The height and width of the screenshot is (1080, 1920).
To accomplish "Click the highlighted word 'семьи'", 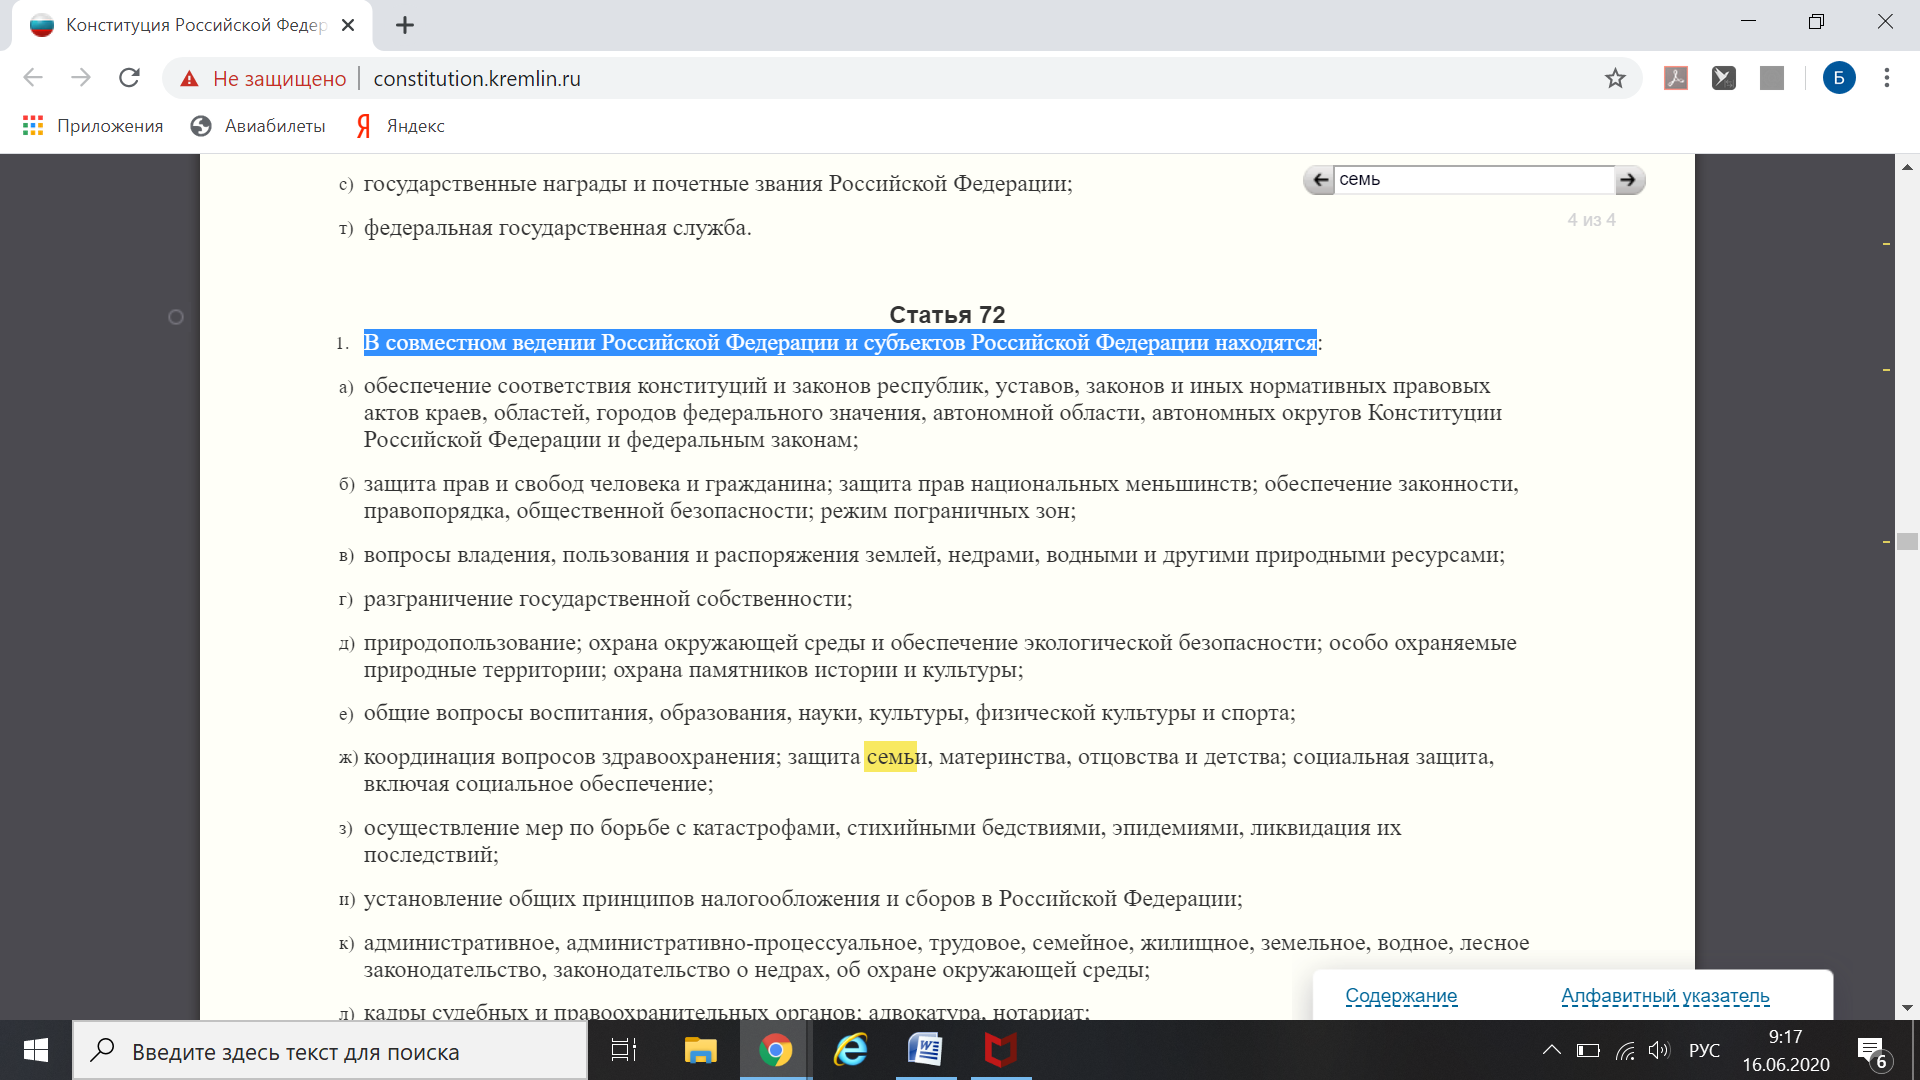I will click(x=896, y=757).
